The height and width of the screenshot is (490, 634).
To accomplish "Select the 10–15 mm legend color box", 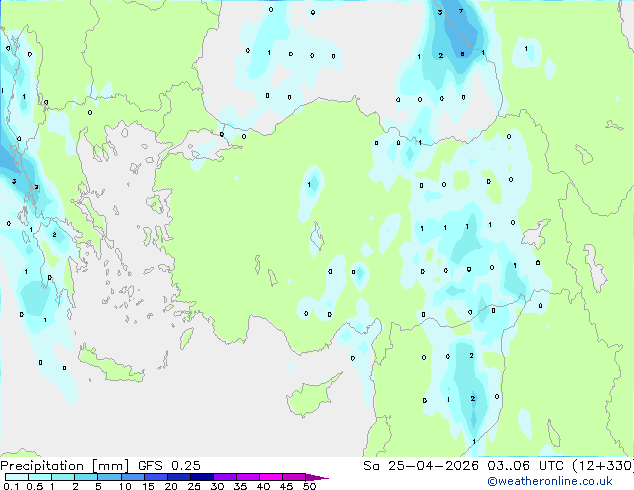I will (133, 477).
